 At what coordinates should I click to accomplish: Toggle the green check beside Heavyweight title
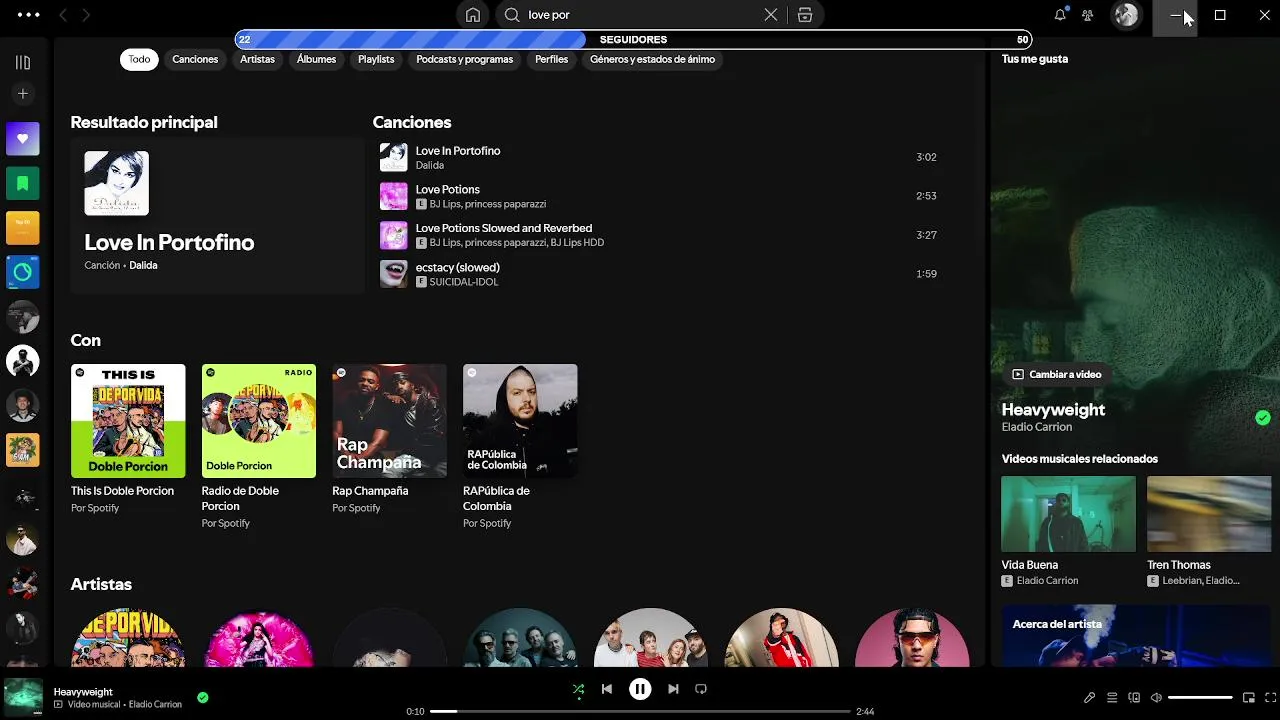[x=1263, y=418]
